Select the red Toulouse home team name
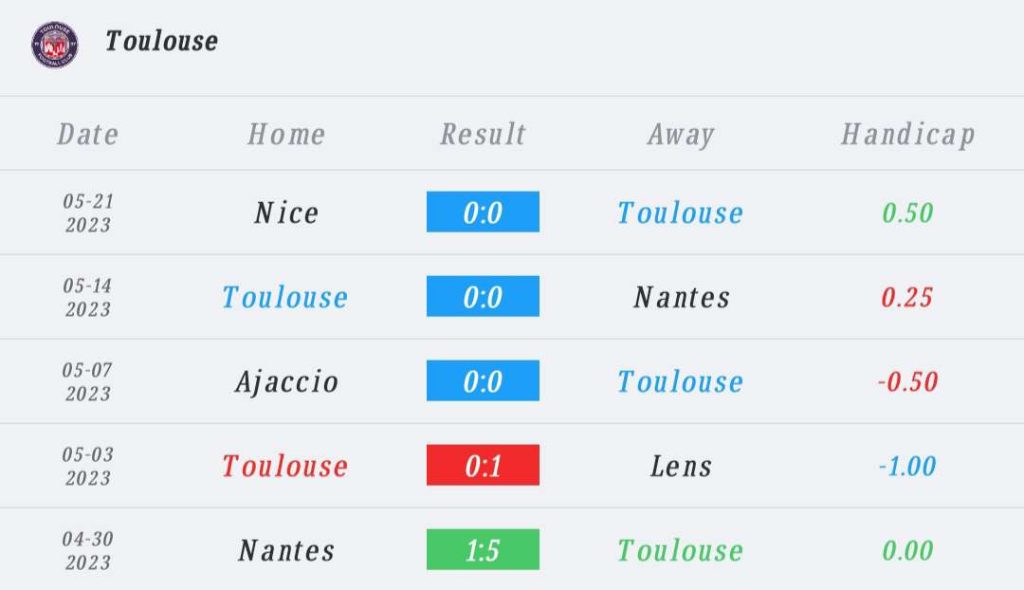 (x=285, y=465)
